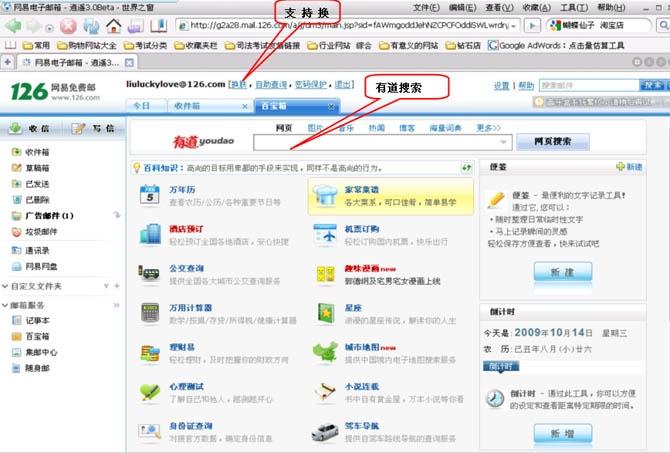Open 身份证查询 ID lookup icon
Screen dimensions: 670x453
tap(150, 432)
